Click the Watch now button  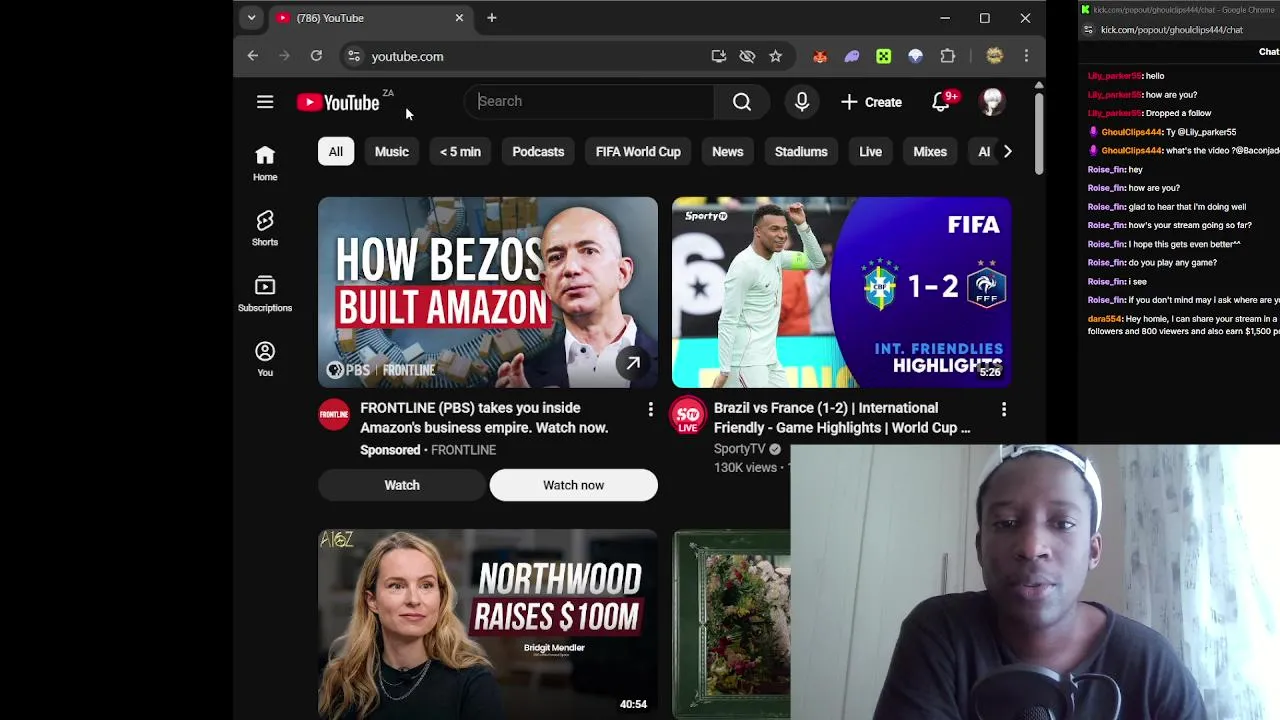point(573,485)
